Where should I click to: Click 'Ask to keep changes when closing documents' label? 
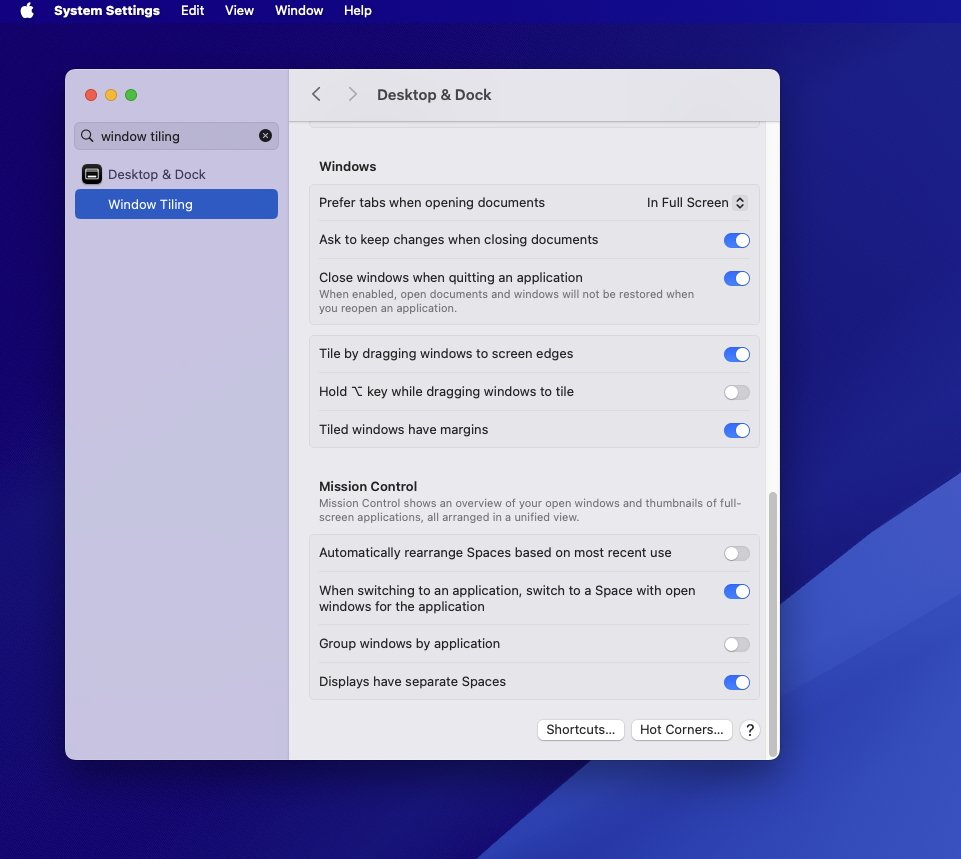click(458, 240)
